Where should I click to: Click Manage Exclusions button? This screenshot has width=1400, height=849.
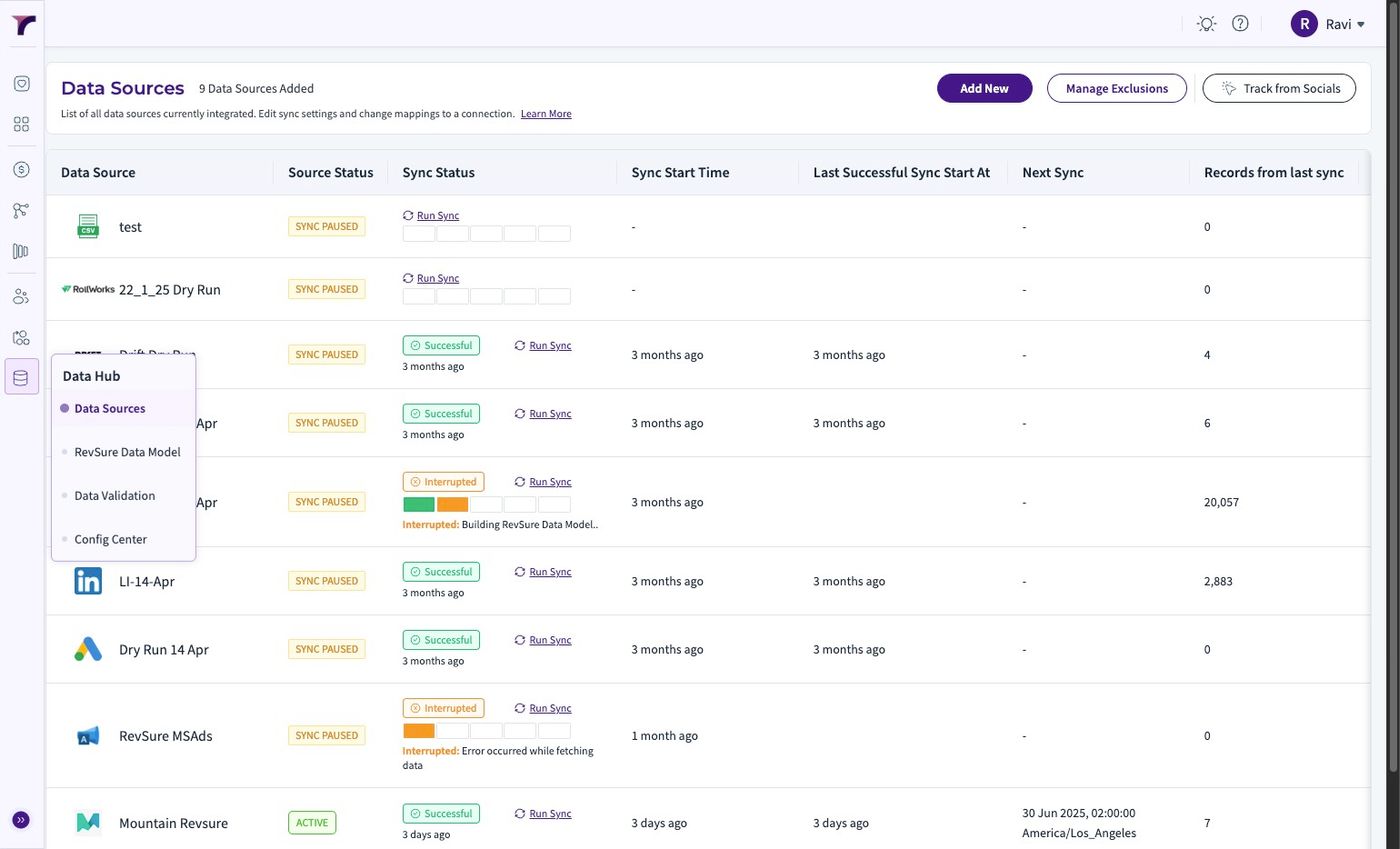pos(1117,88)
